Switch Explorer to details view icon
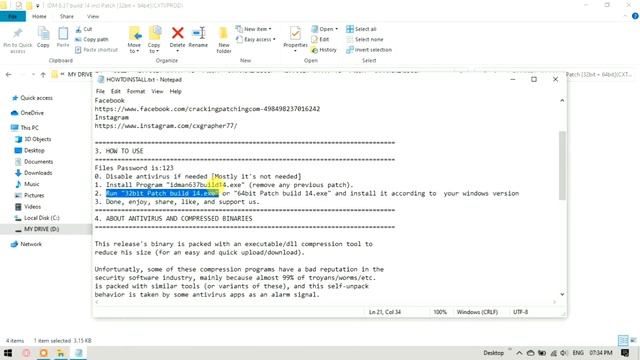The image size is (640, 360). [x=623, y=340]
